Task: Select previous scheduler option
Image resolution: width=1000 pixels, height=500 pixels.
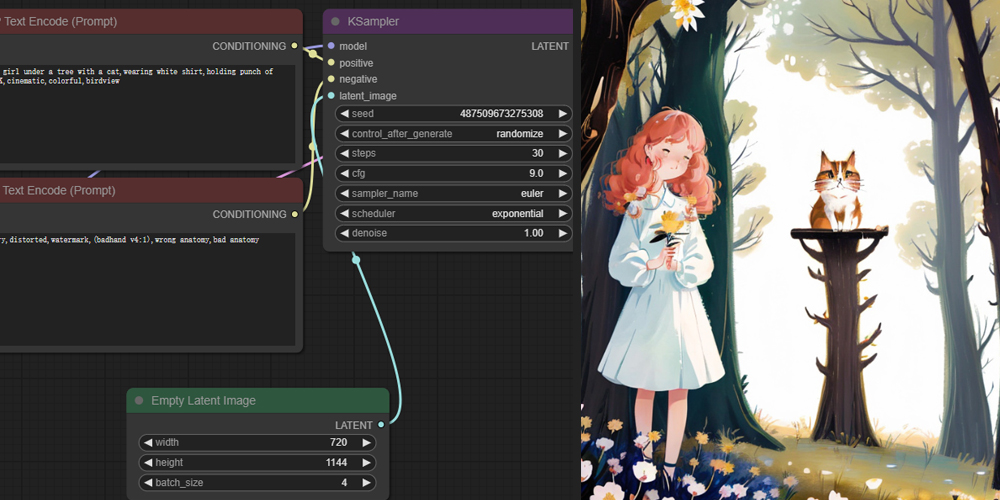Action: coord(344,214)
